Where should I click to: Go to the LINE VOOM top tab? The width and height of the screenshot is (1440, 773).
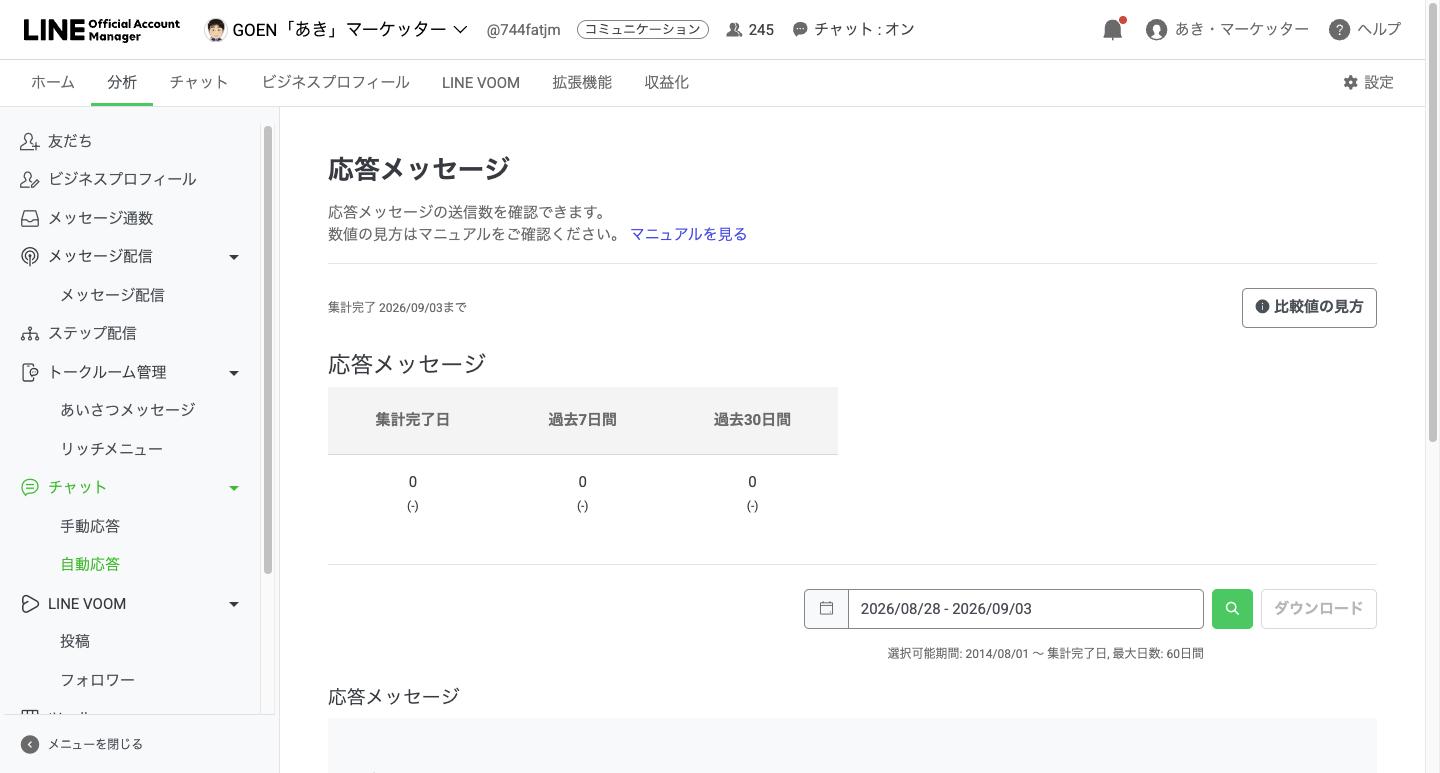481,83
